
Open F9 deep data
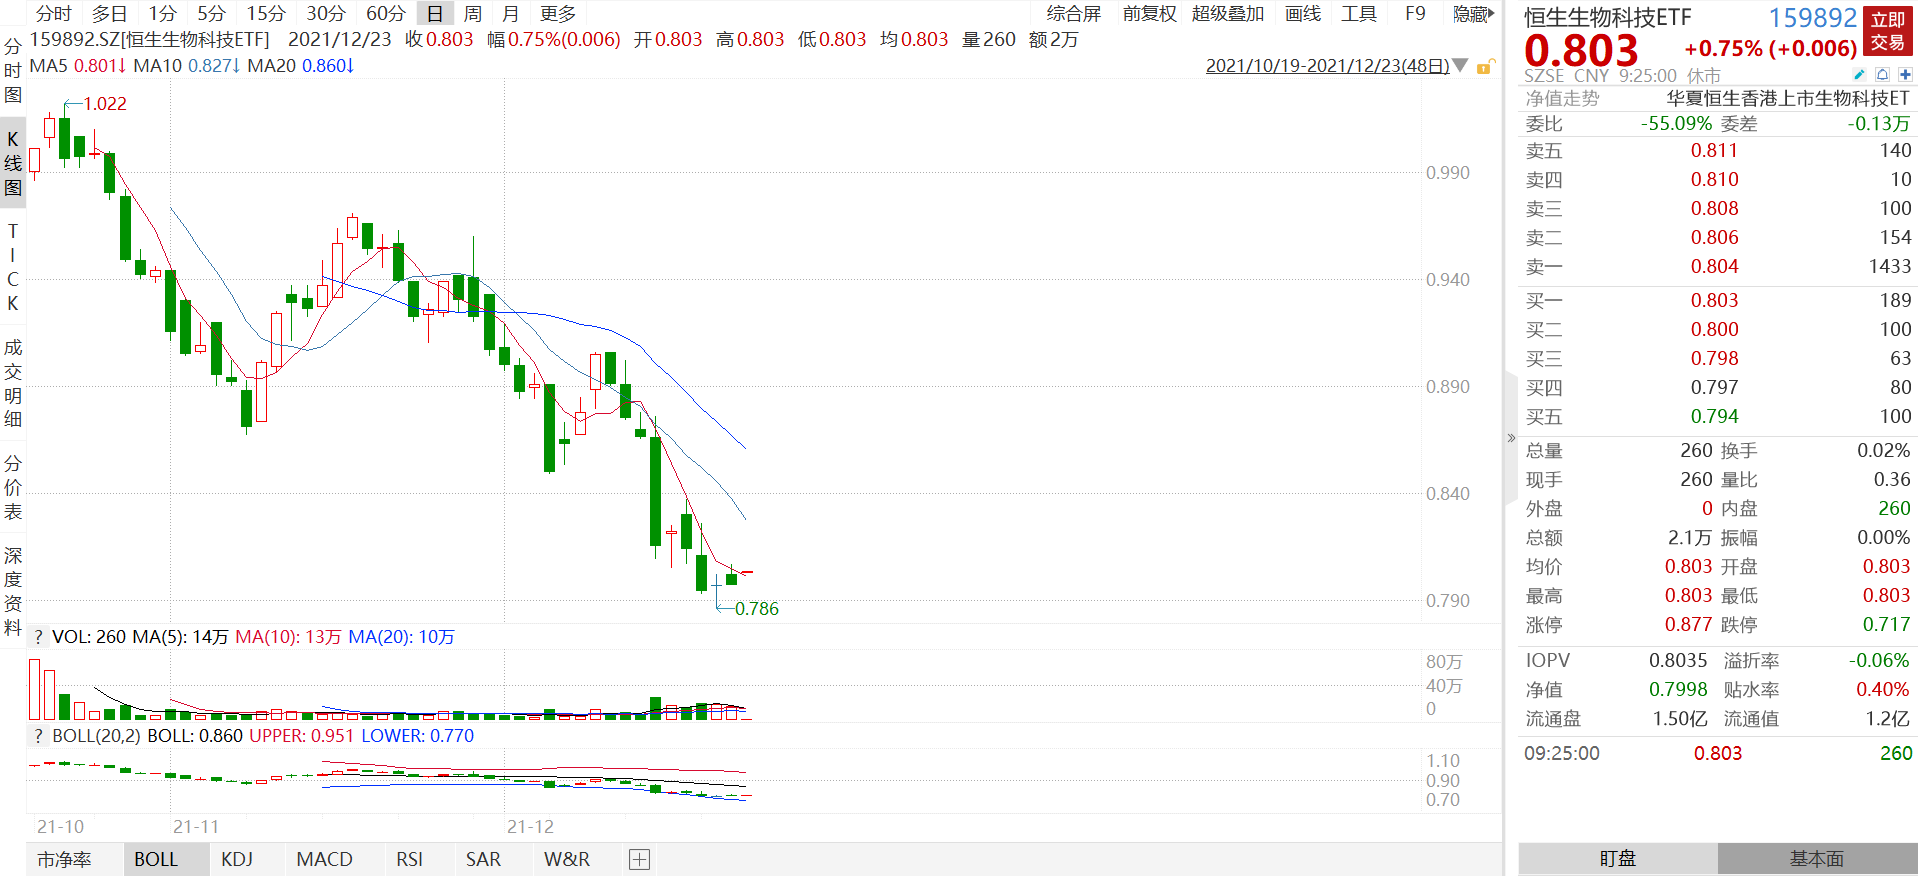coord(1415,14)
